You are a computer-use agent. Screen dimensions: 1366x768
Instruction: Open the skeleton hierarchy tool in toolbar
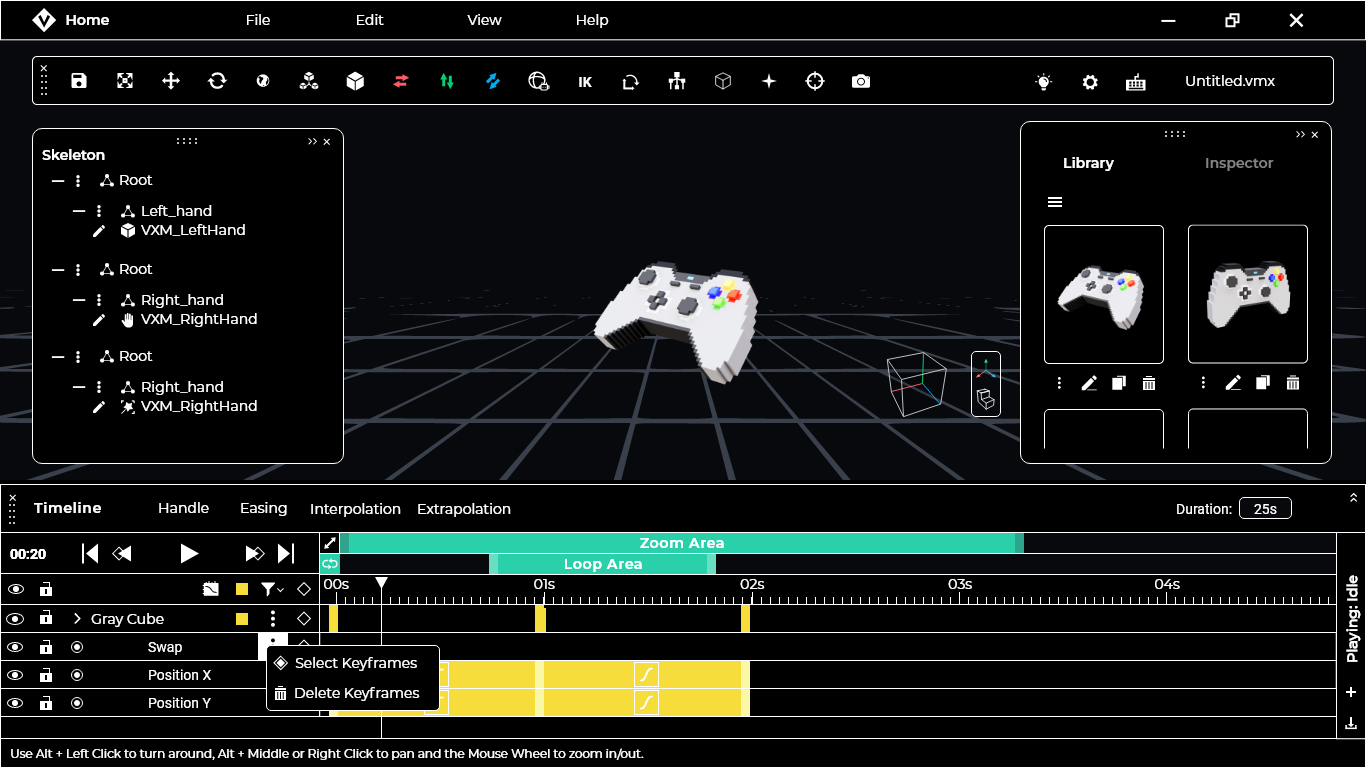[677, 81]
